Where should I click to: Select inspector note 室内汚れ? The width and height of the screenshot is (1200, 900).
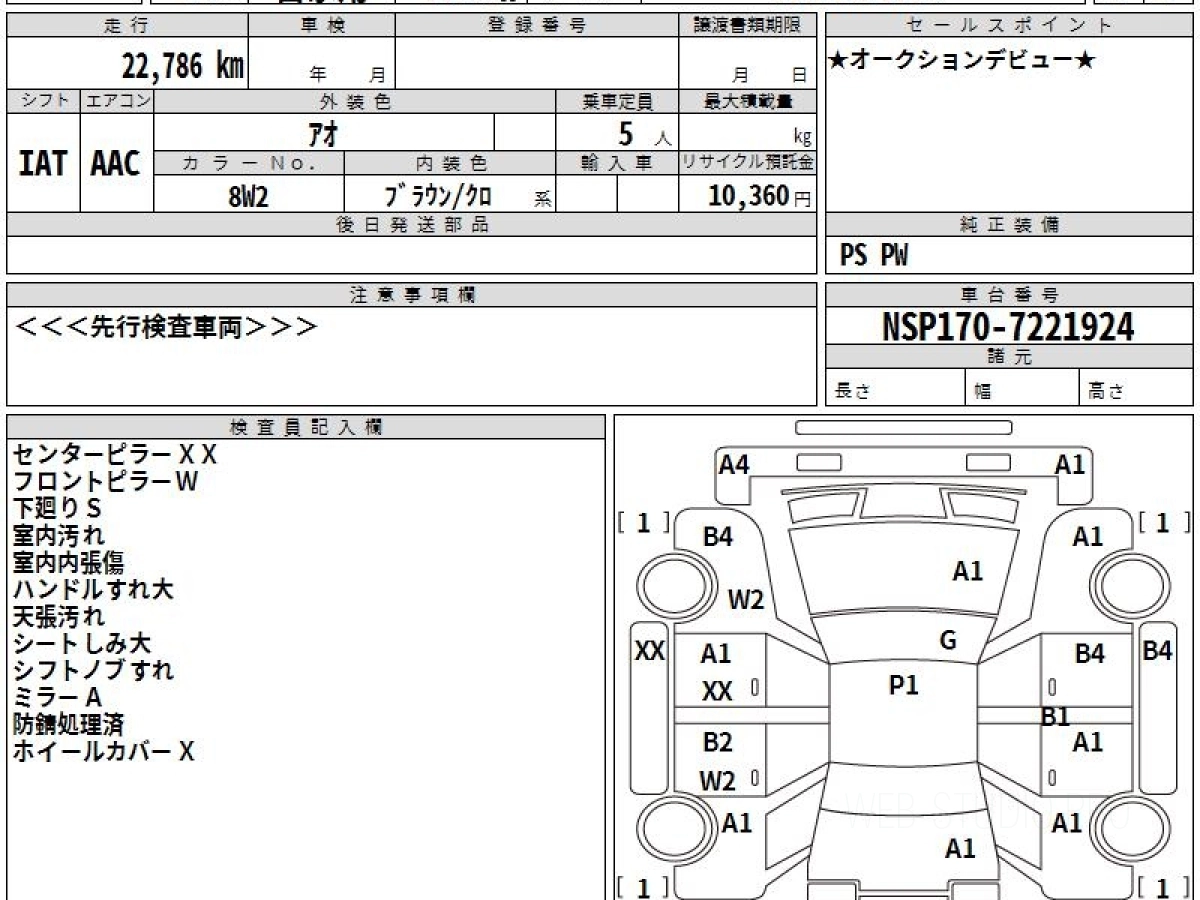coord(58,536)
